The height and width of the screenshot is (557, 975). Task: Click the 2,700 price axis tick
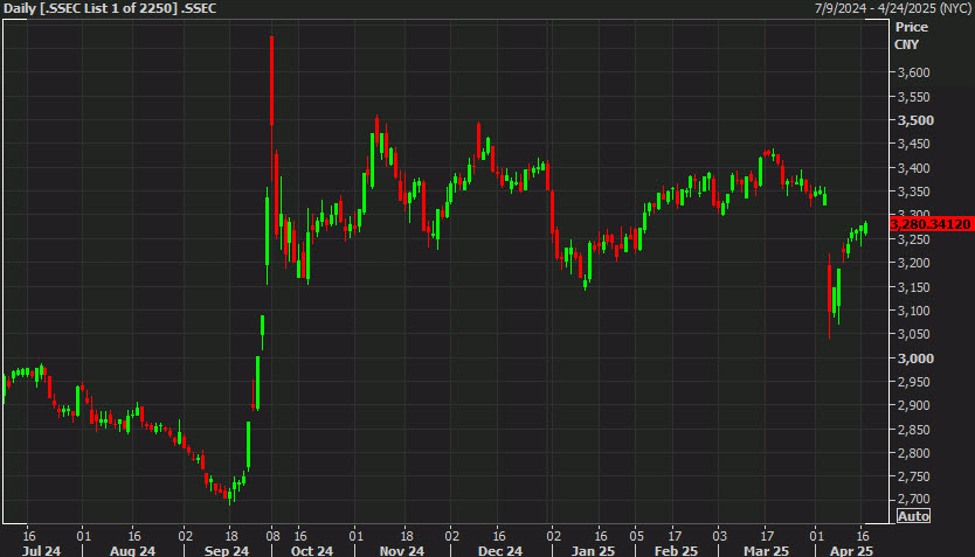[x=916, y=500]
